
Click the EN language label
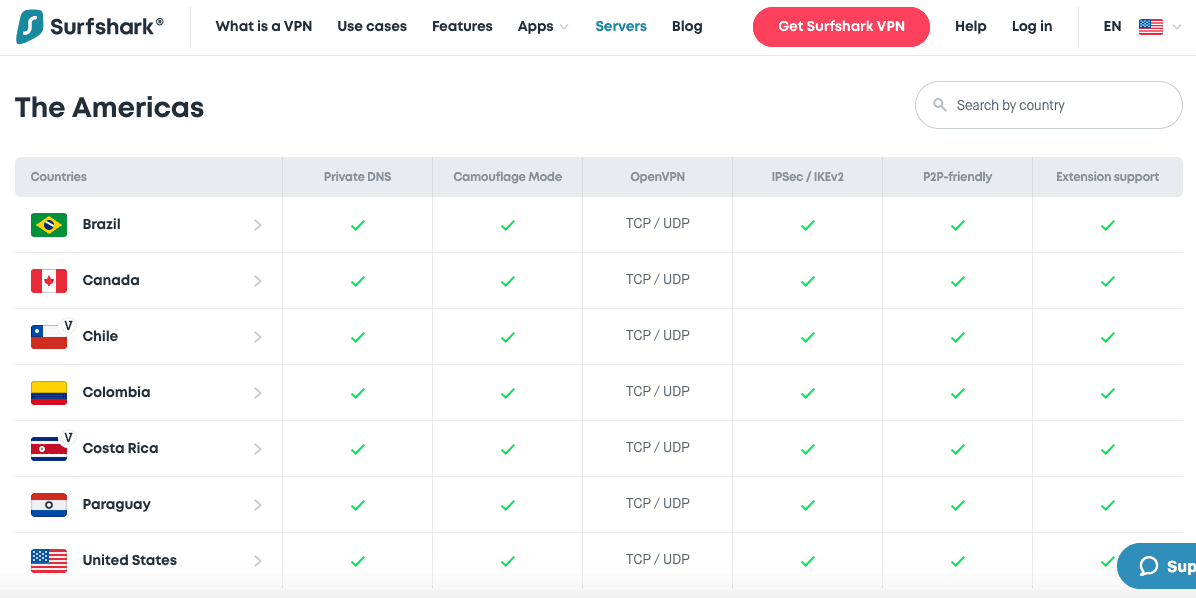click(1112, 27)
